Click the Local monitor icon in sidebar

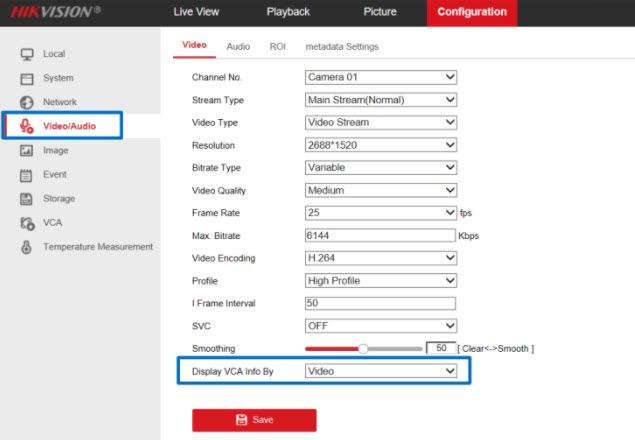27,54
